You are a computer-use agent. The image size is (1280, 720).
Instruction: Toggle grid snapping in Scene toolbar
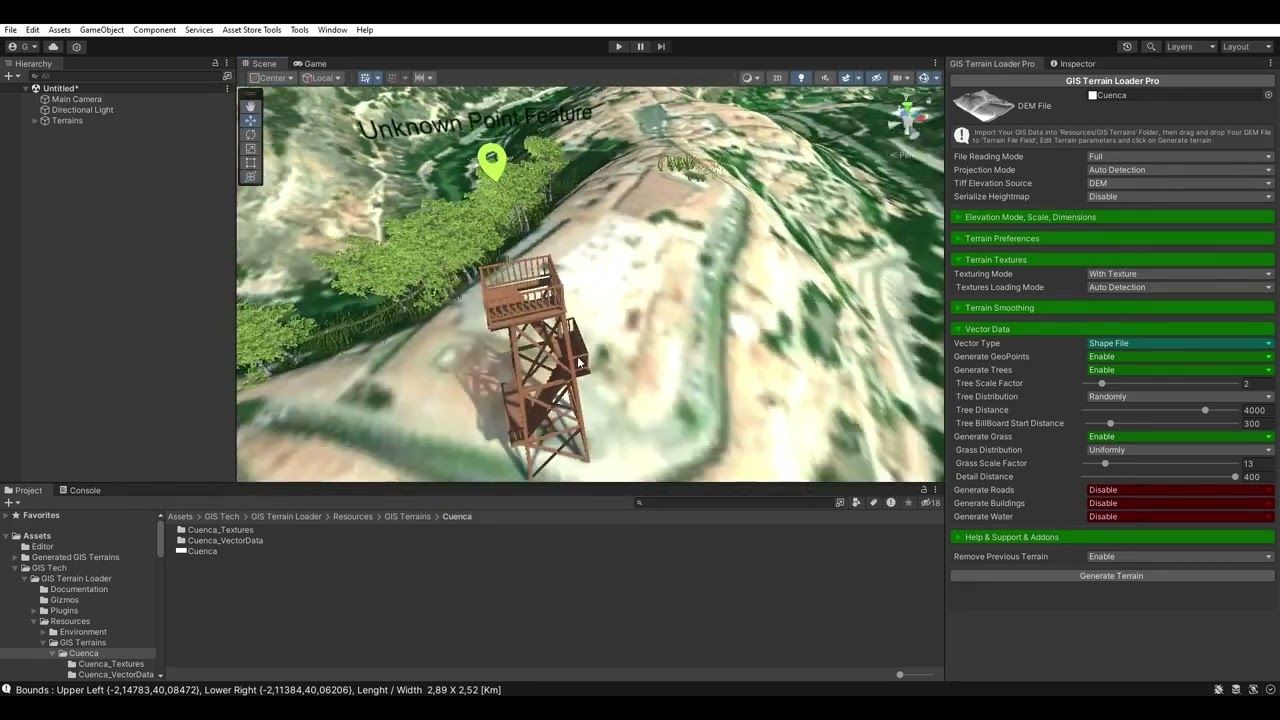point(392,78)
